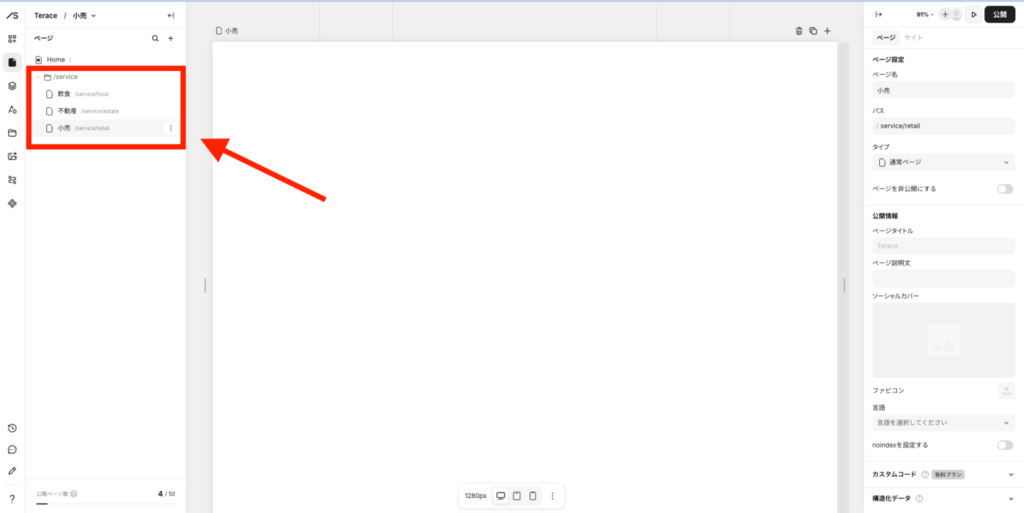1024x513 pixels.
Task: Switch to the mobile viewport icon
Action: [533, 496]
